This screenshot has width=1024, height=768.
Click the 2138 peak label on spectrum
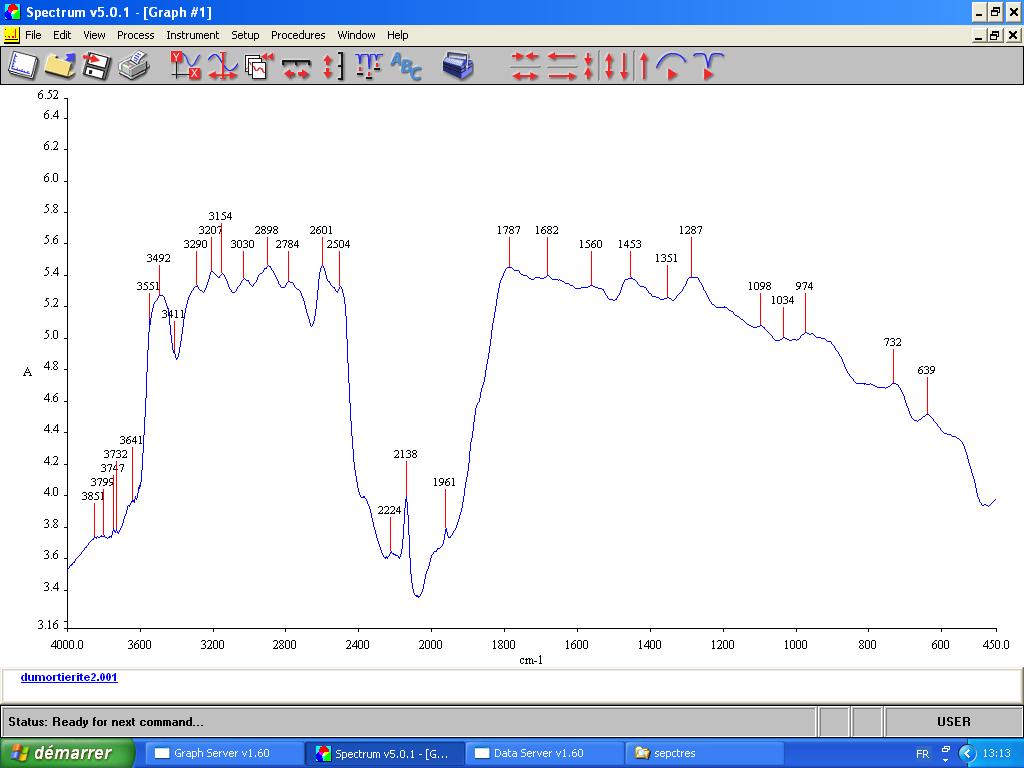point(405,454)
